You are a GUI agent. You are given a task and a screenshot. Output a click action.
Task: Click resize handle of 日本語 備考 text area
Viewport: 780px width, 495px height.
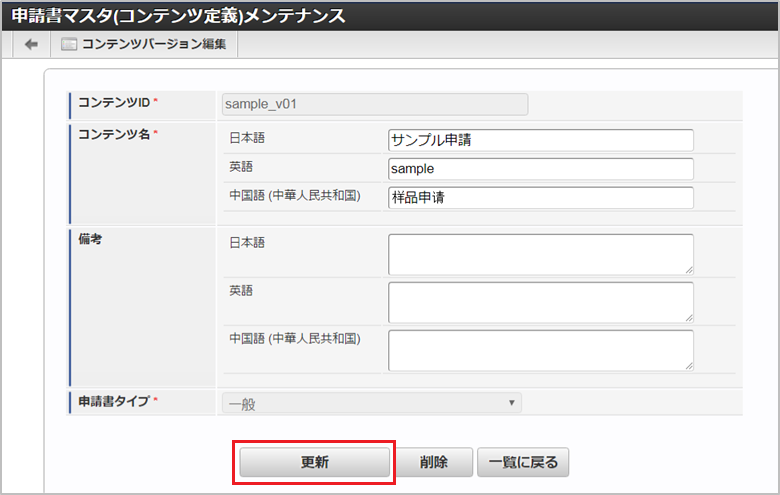click(x=689, y=269)
